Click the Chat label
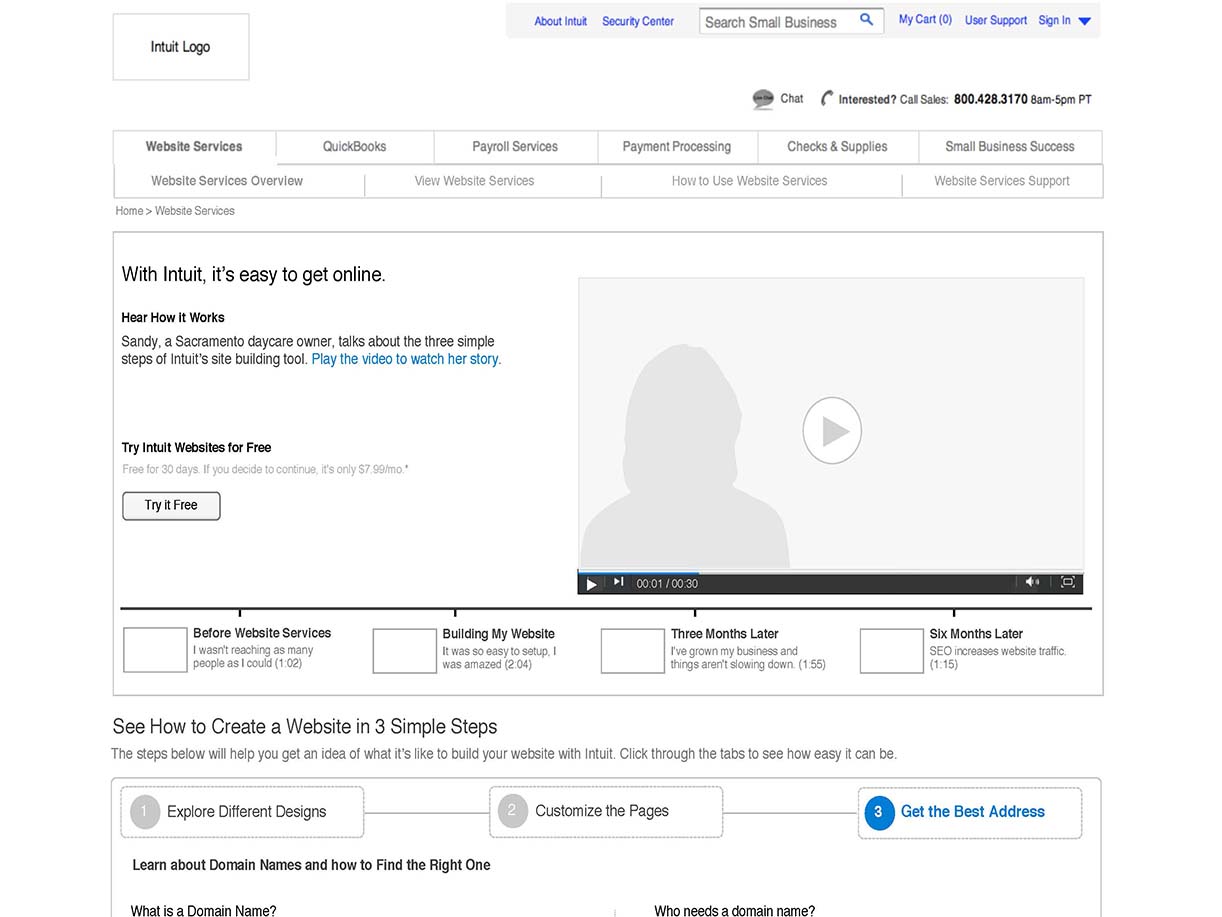The height and width of the screenshot is (917, 1222). click(x=792, y=98)
